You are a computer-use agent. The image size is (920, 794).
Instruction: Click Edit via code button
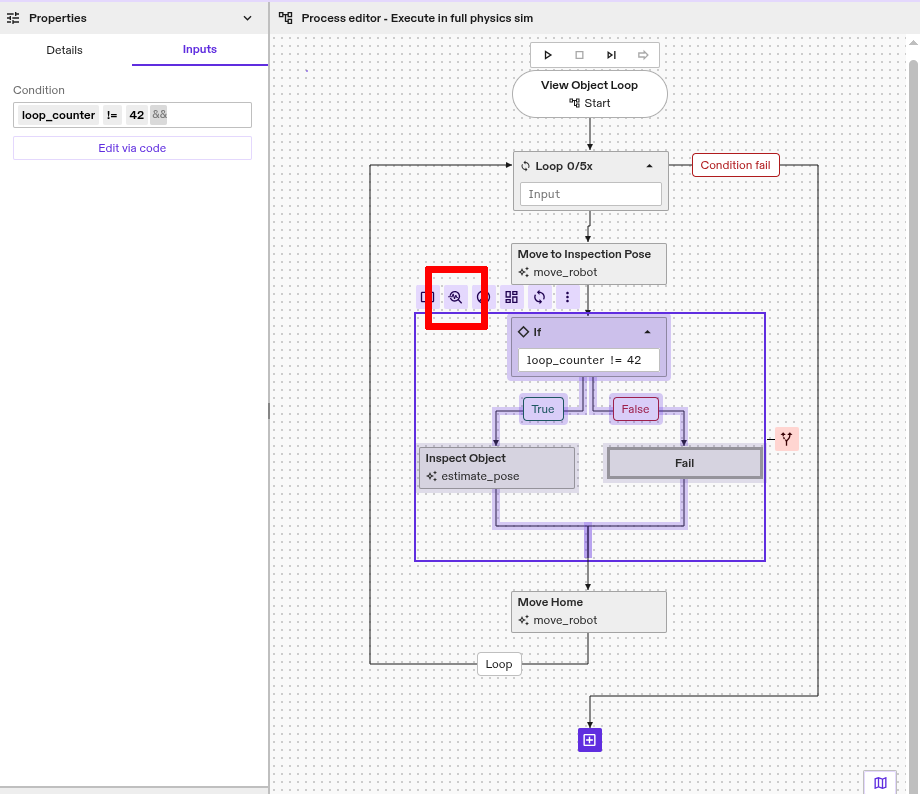132,148
